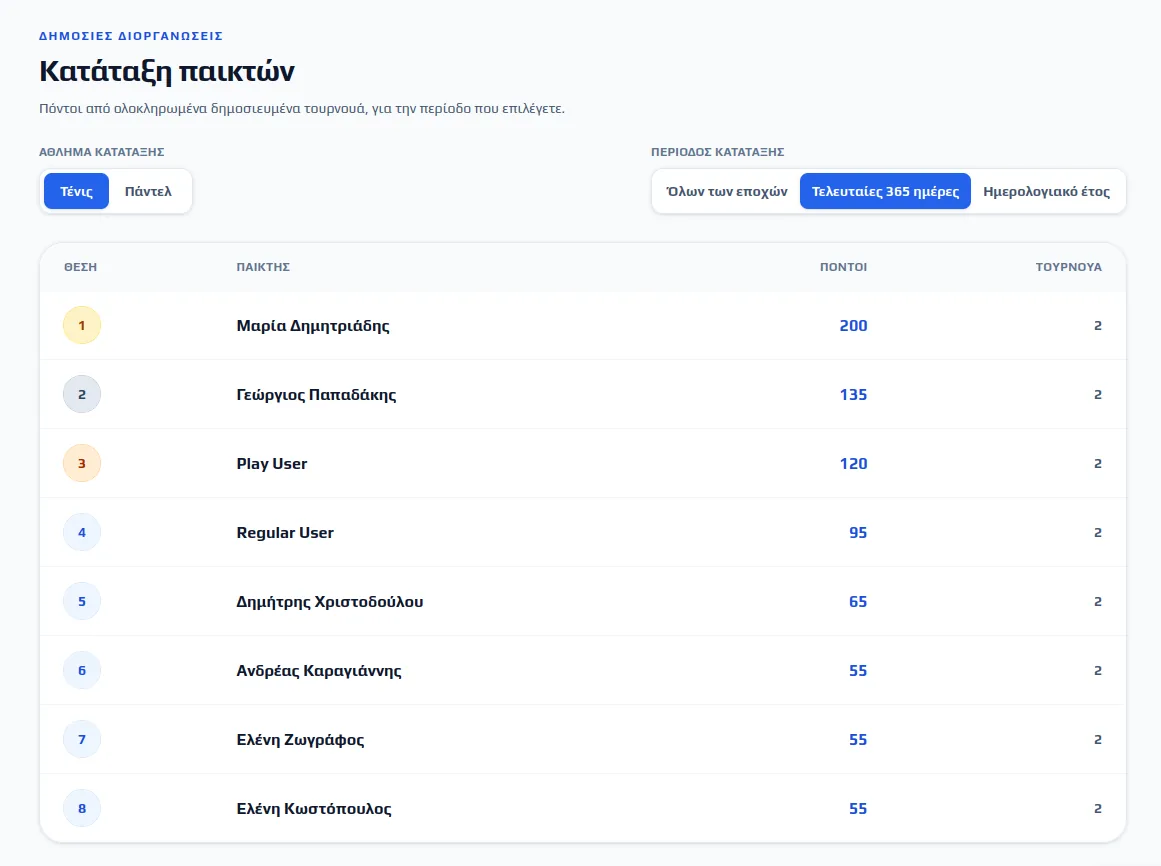Open player Γεώργιος Παπαδάκης

316,395
